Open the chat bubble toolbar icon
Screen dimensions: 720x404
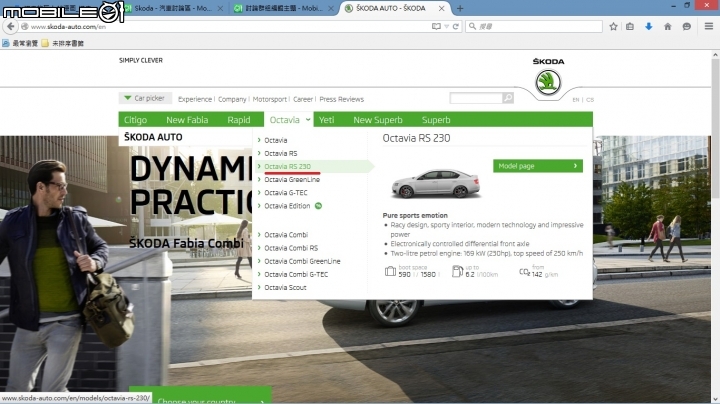[686, 27]
